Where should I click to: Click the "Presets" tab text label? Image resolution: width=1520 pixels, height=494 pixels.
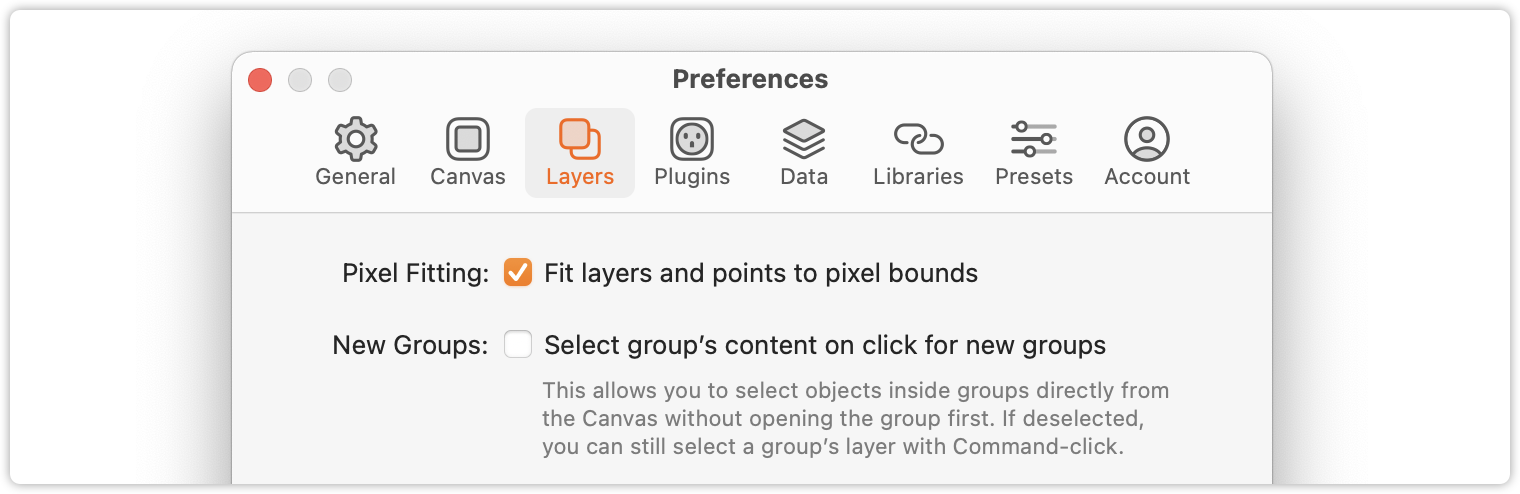coord(1034,177)
